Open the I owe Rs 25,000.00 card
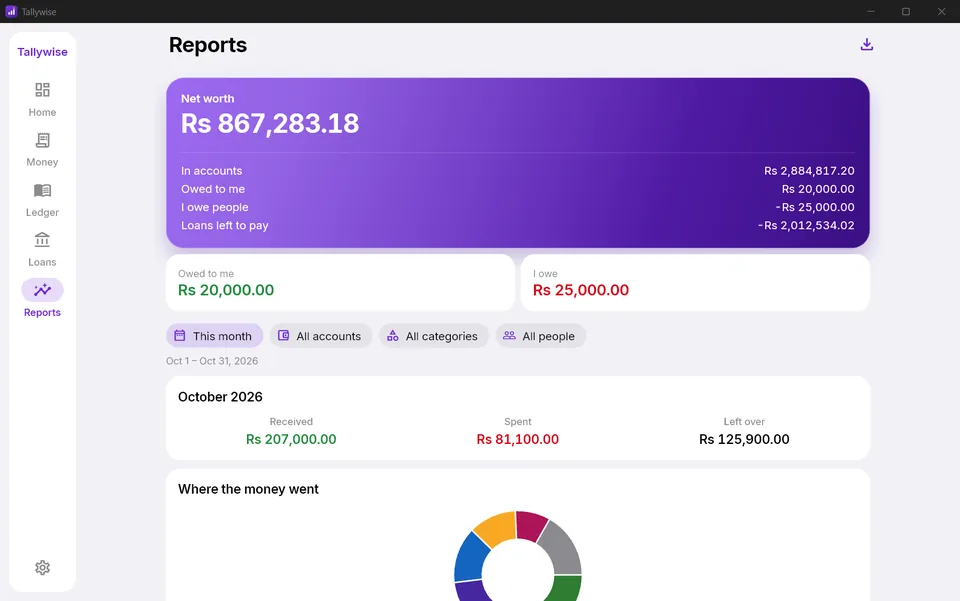The width and height of the screenshot is (960, 601). 695,283
